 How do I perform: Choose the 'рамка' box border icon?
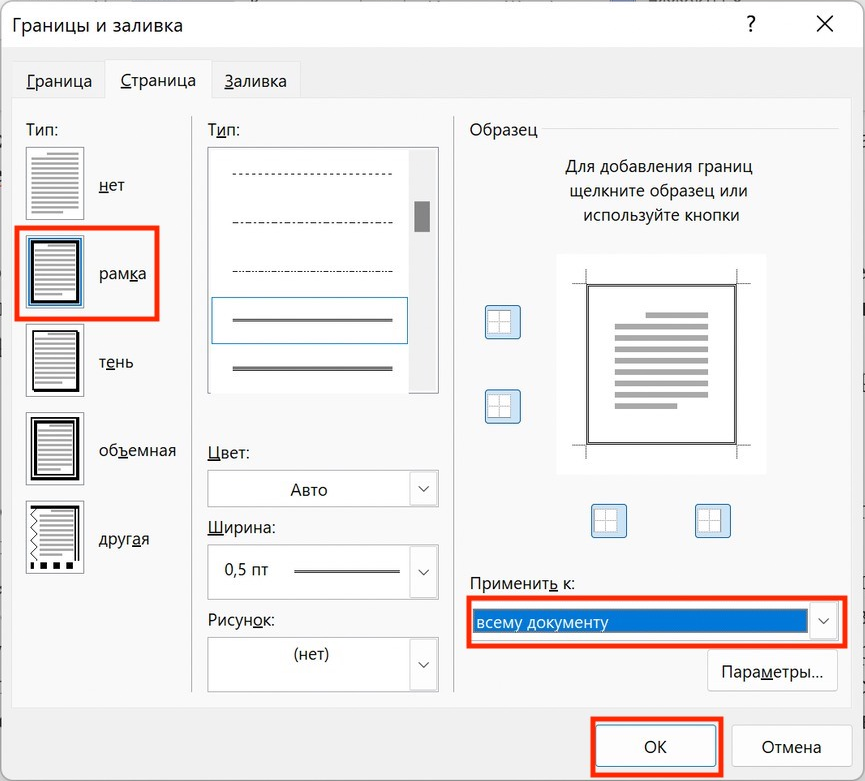[x=55, y=272]
